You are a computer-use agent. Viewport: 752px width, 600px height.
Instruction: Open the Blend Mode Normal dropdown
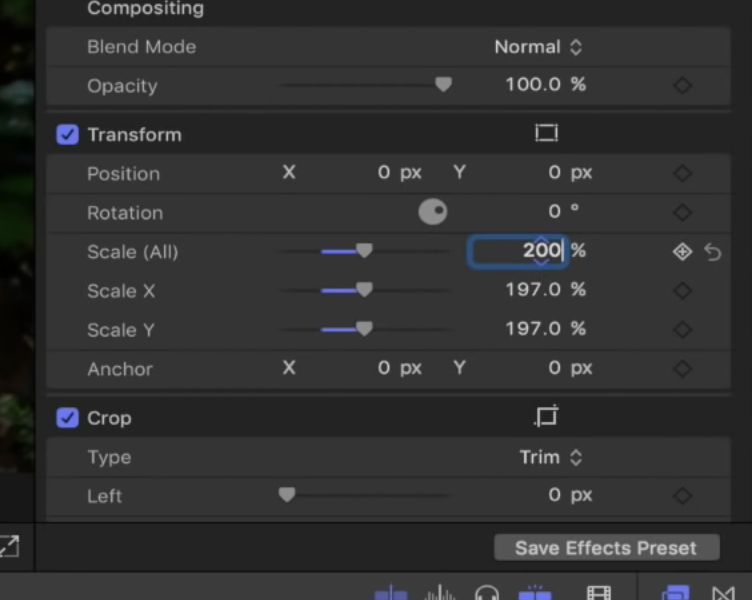click(538, 47)
